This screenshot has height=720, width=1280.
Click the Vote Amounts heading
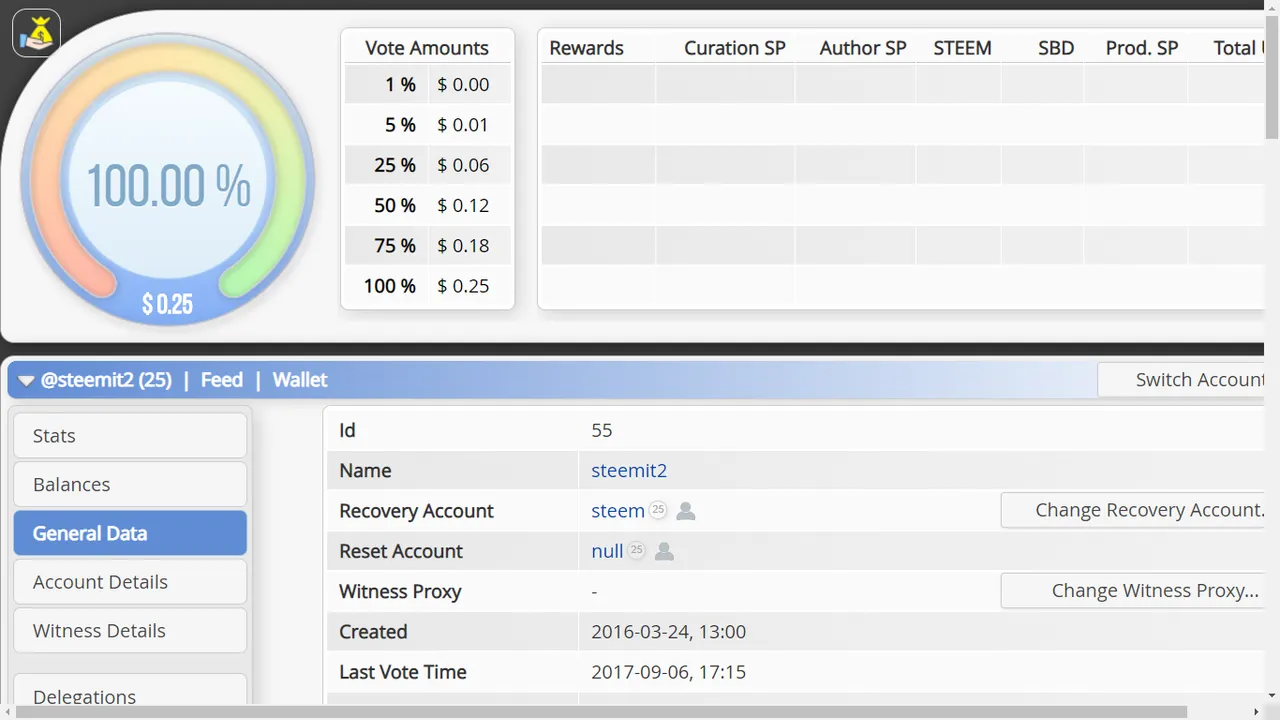[427, 48]
